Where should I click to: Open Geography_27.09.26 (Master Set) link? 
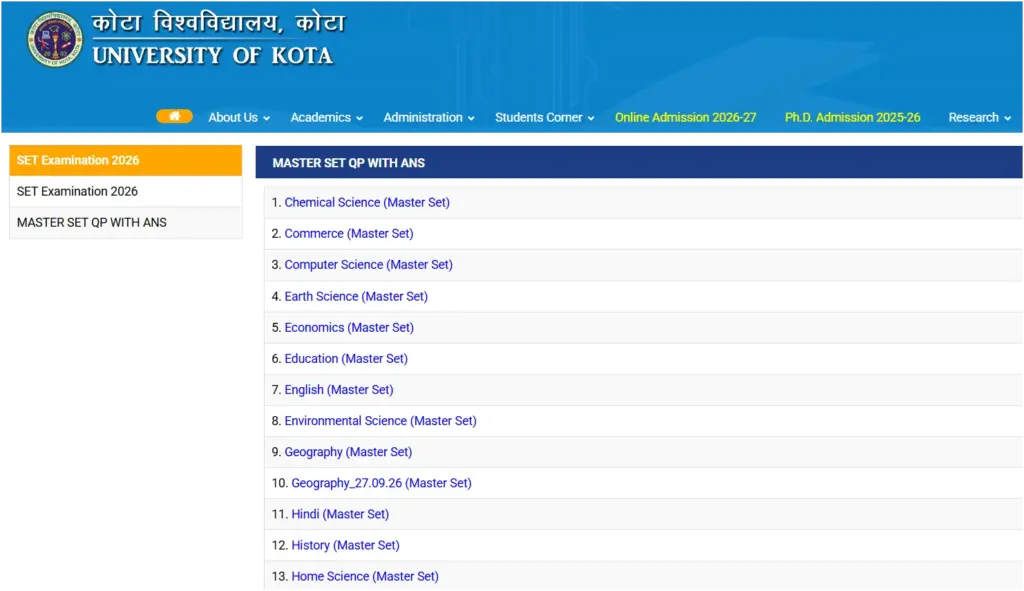381,483
